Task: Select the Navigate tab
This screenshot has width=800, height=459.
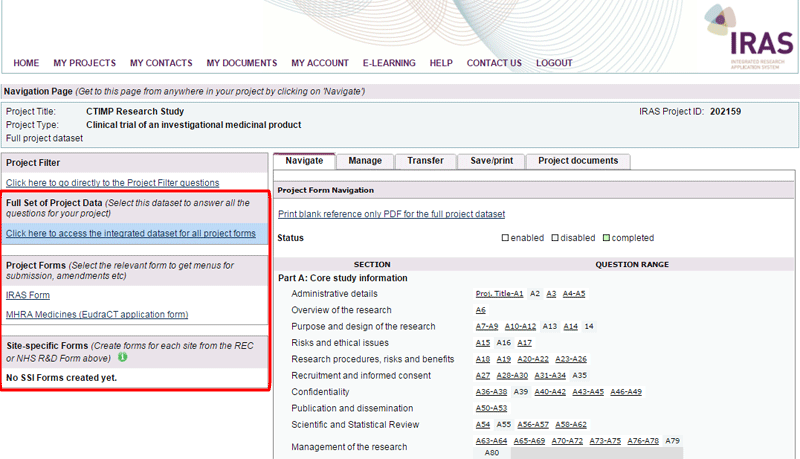Action: (x=304, y=161)
